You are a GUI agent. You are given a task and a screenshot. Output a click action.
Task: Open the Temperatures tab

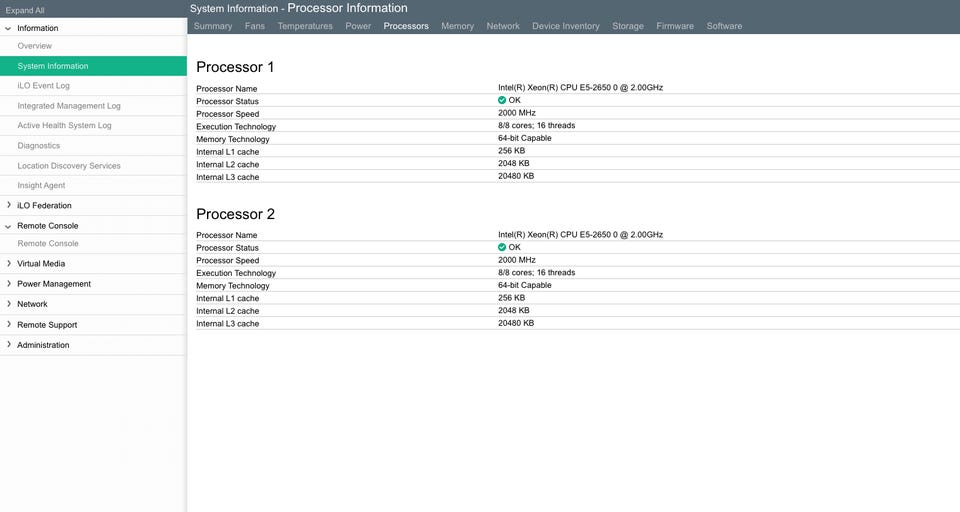click(x=305, y=26)
